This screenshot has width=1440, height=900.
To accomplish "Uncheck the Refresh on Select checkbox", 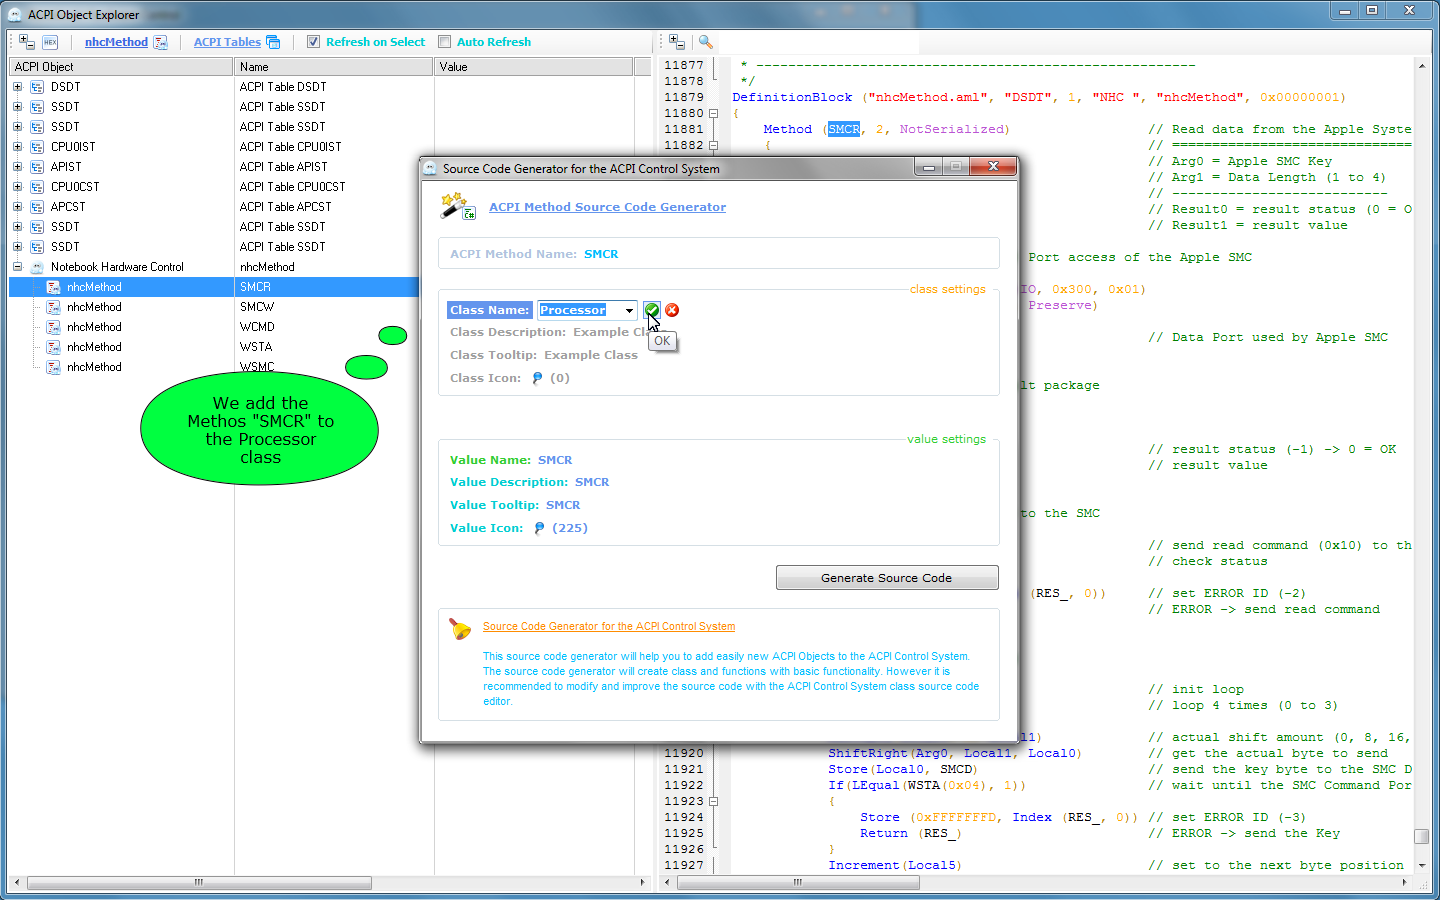I will coord(314,42).
